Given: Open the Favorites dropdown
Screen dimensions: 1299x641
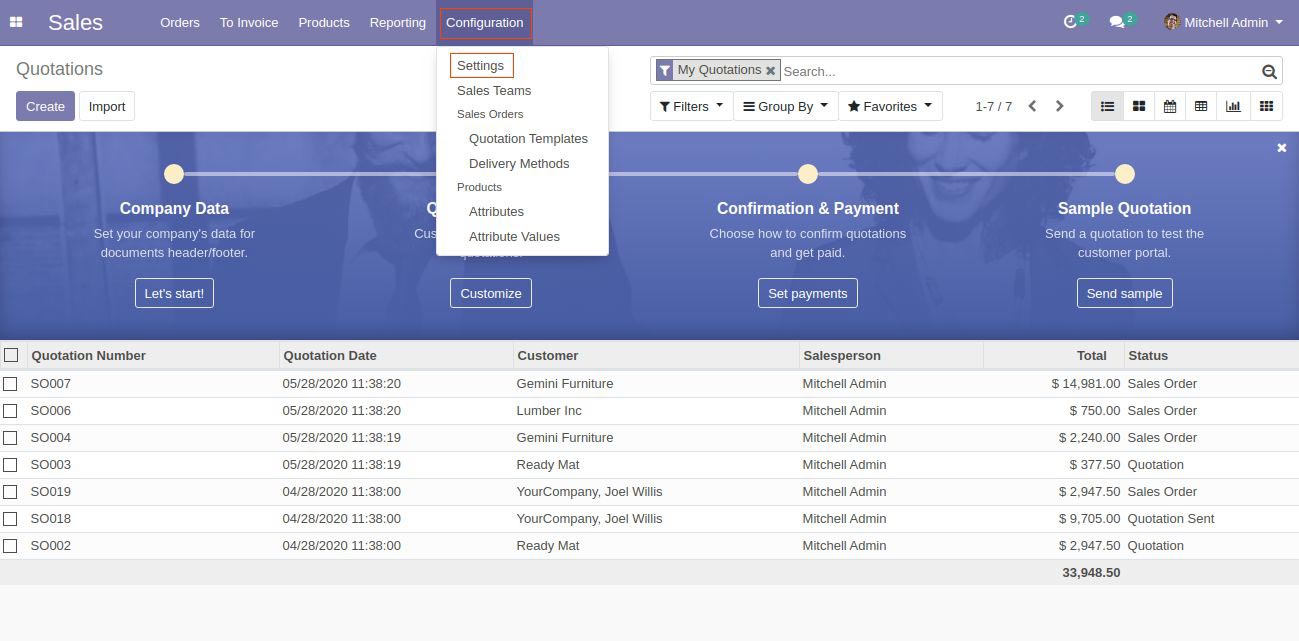Looking at the screenshot, I should pyautogui.click(x=890, y=106).
